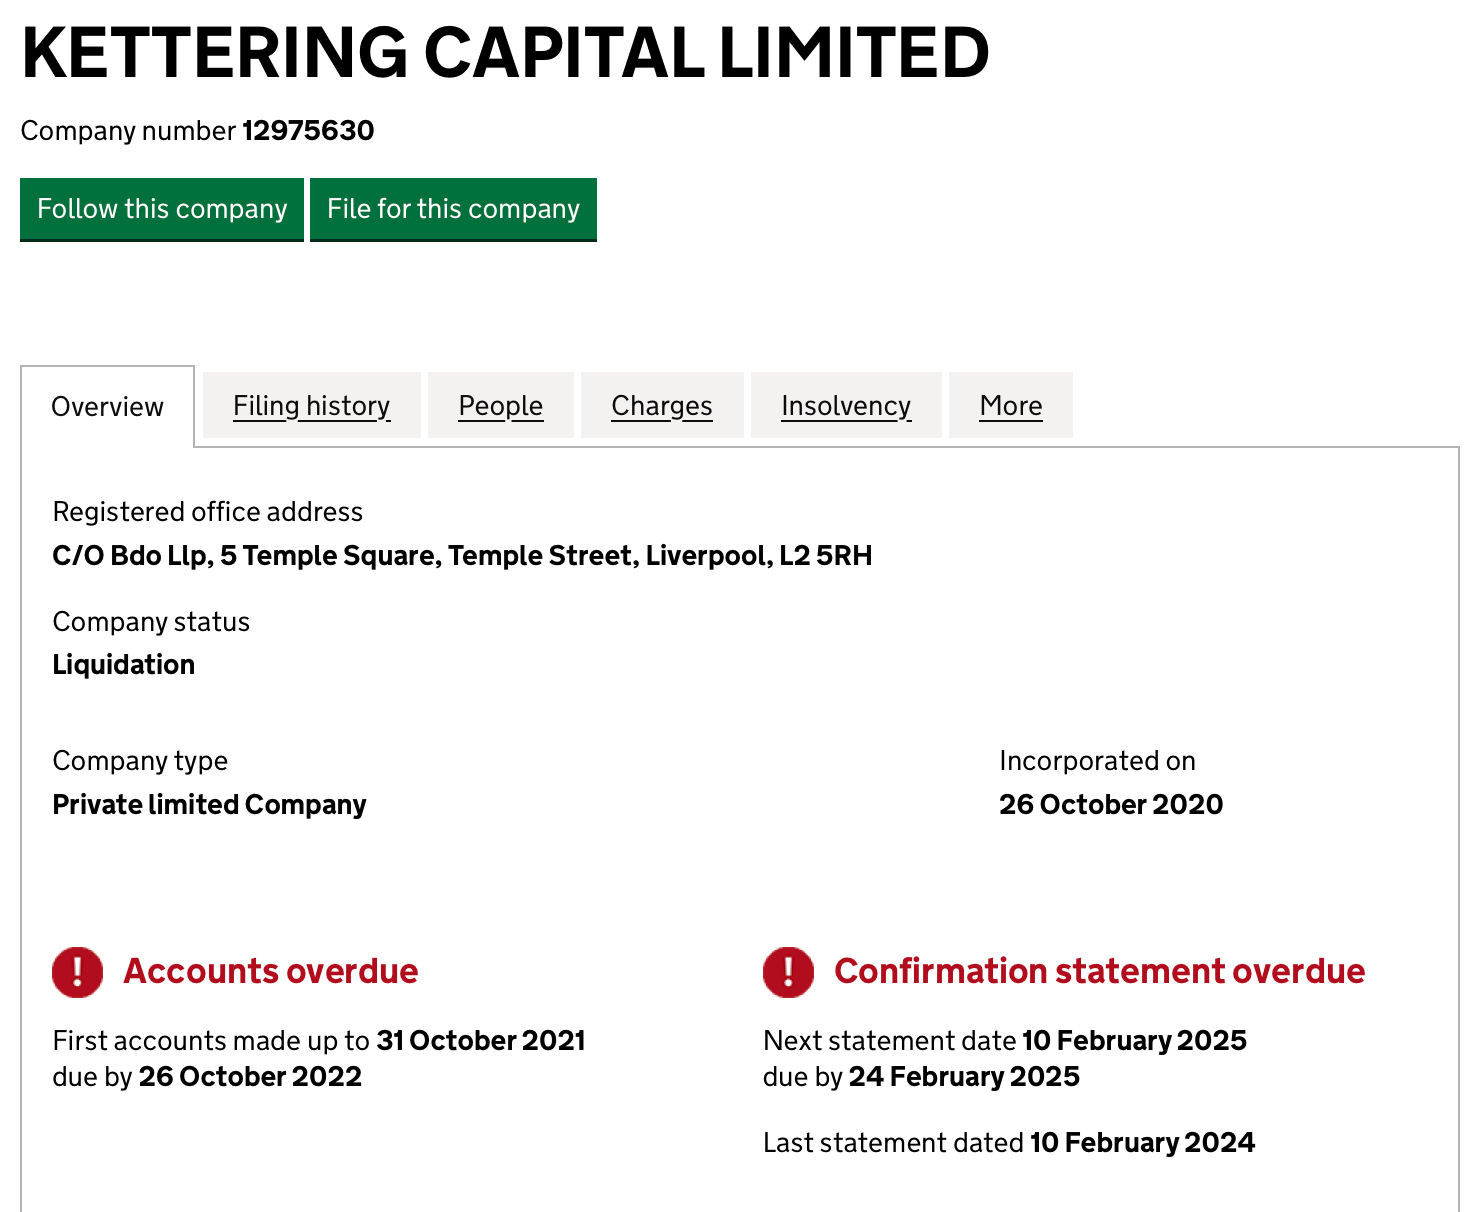Image resolution: width=1480 pixels, height=1212 pixels.
Task: Open the Filing history tab
Action: tap(311, 406)
